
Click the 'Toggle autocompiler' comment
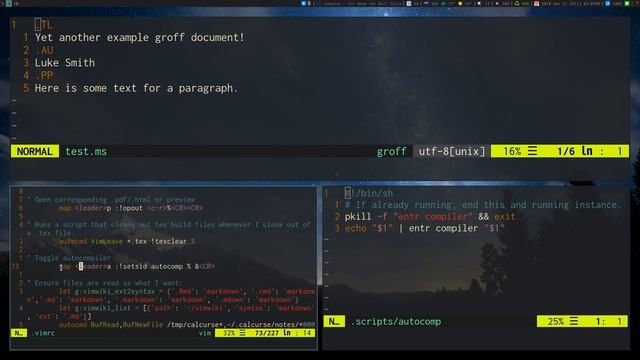[69, 258]
